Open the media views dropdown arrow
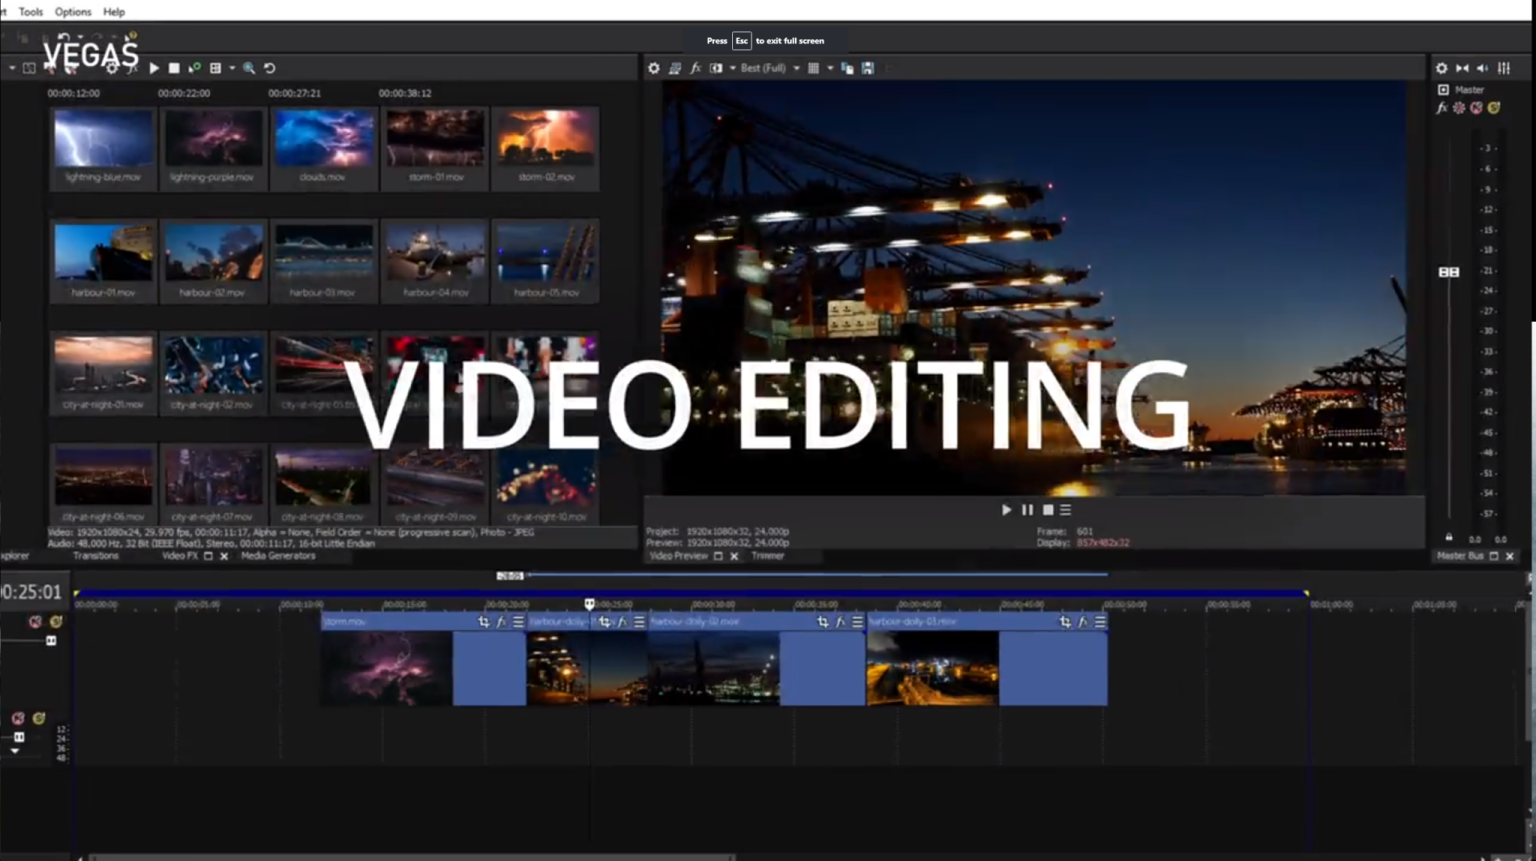1536x861 pixels. (232, 68)
